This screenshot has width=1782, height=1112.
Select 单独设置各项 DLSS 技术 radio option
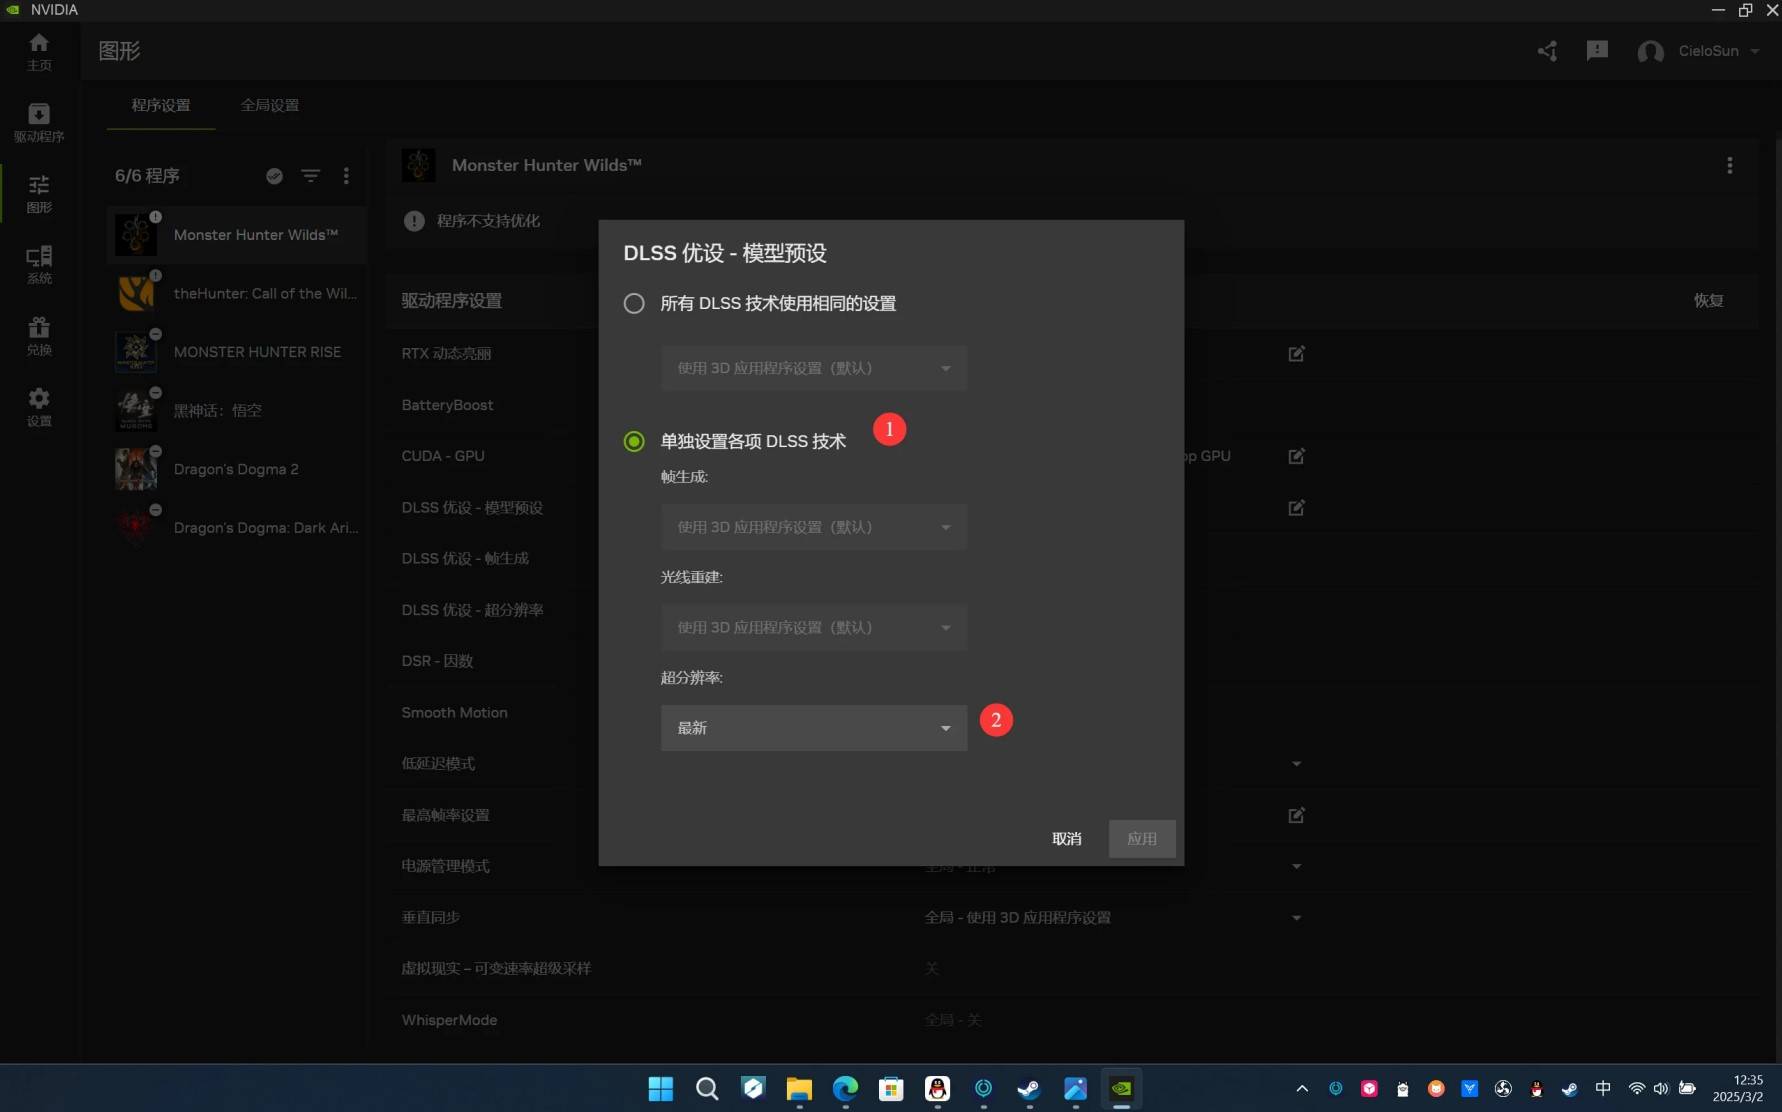(x=634, y=441)
